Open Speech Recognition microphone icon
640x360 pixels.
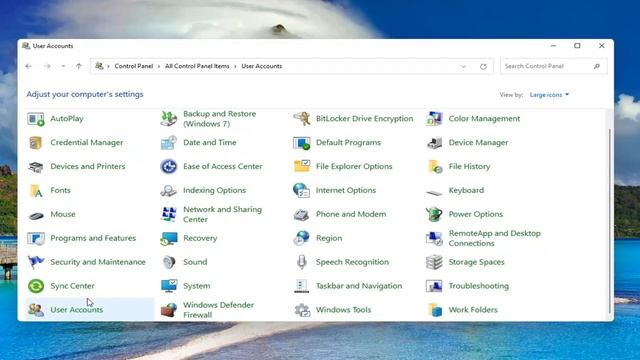click(x=302, y=262)
